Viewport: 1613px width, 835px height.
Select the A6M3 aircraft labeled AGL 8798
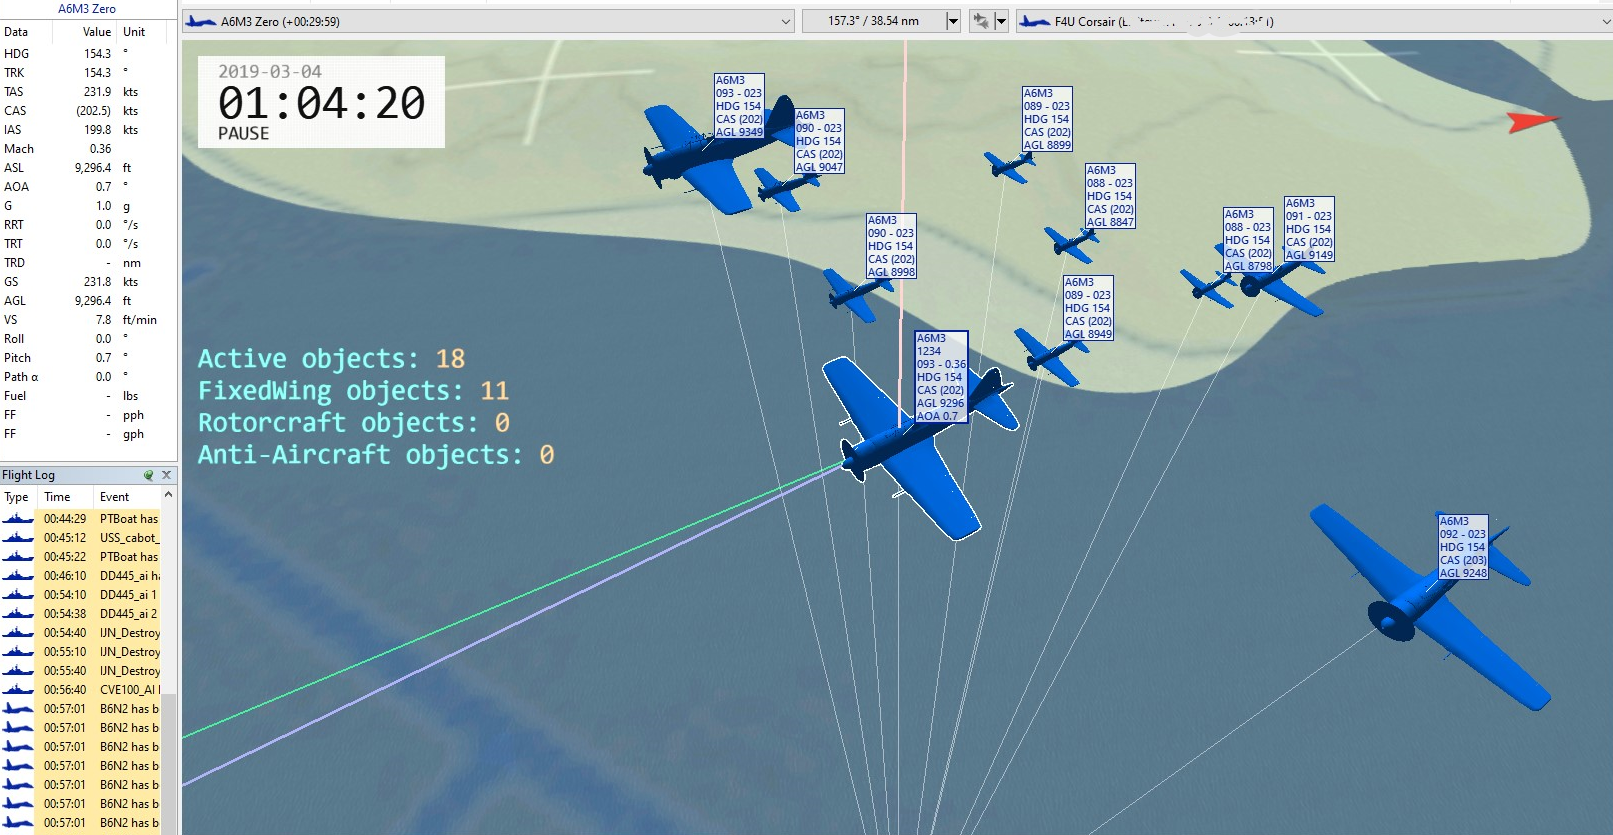pos(1207,288)
